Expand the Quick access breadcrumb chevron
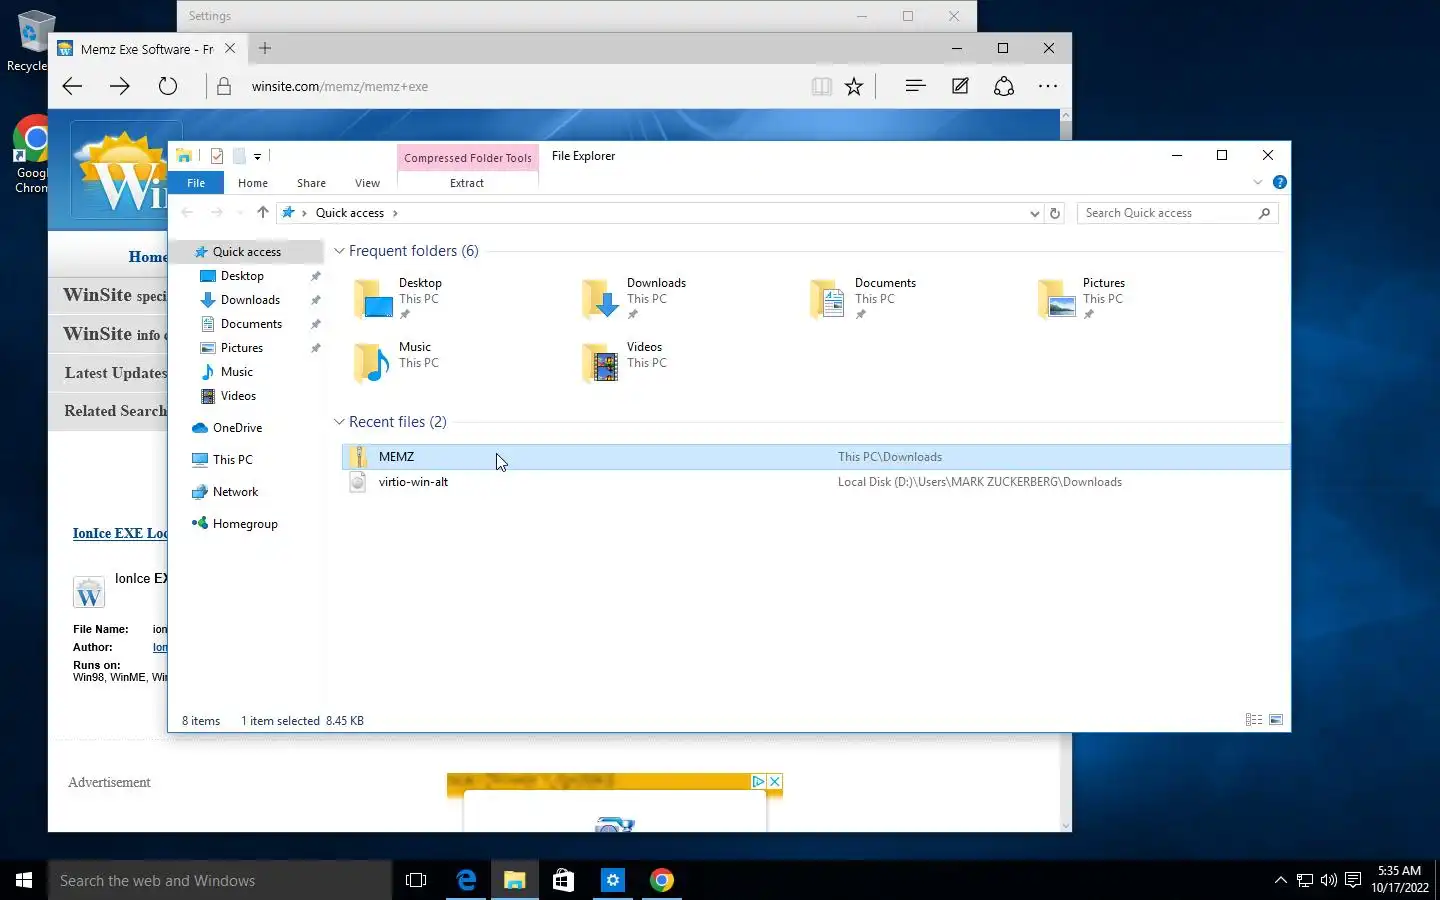 coord(395,213)
